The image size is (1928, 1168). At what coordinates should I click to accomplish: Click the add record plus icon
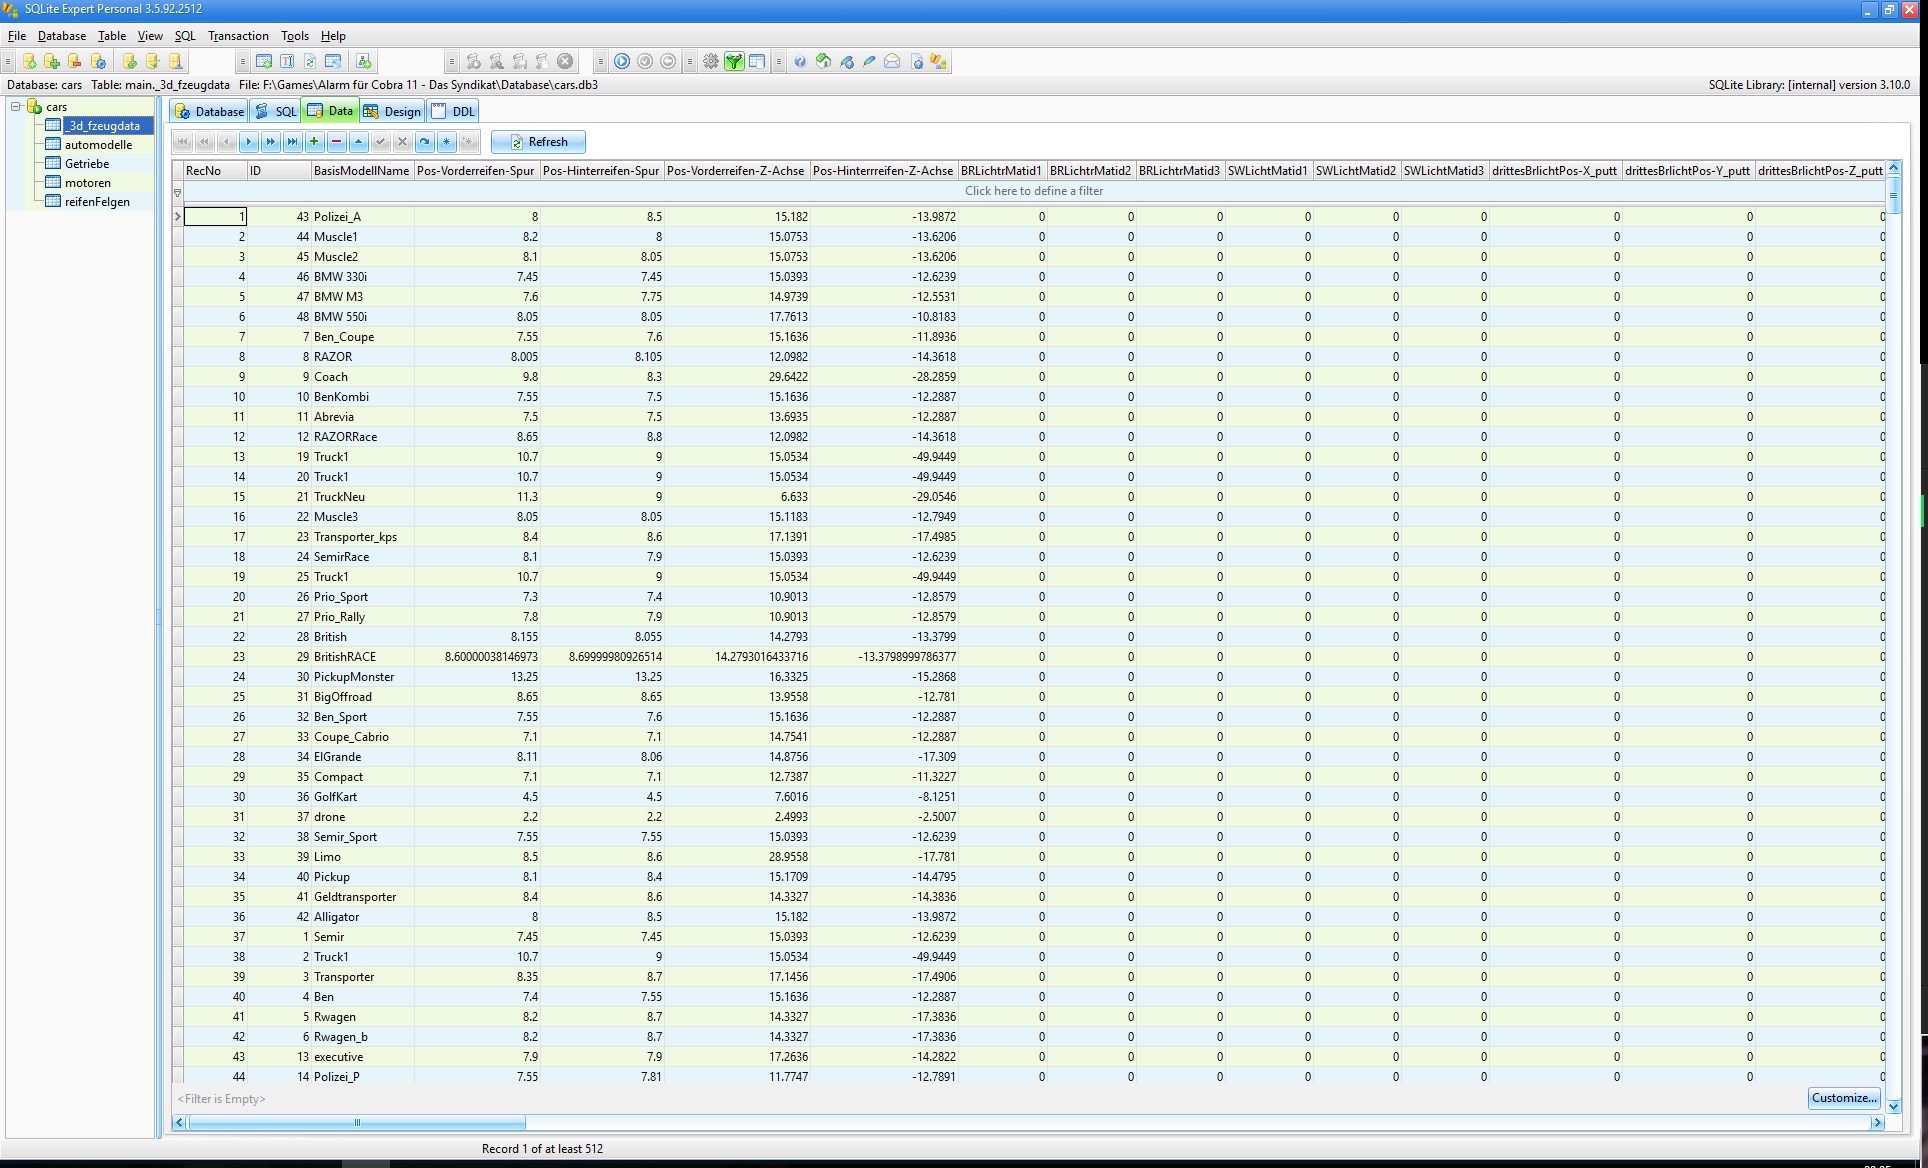[314, 142]
